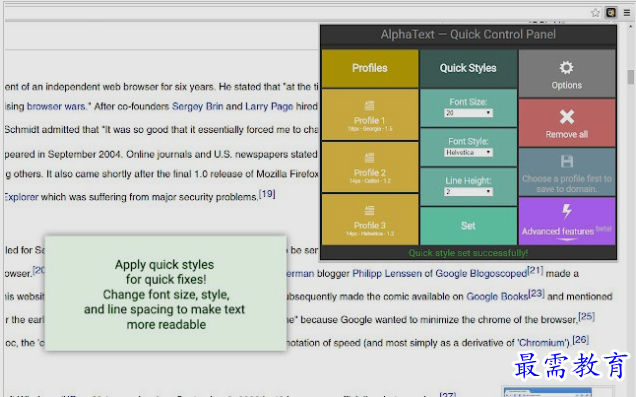This screenshot has height=397, width=636.
Task: Click 'Choose a profile first to save to domain'
Action: point(567,184)
